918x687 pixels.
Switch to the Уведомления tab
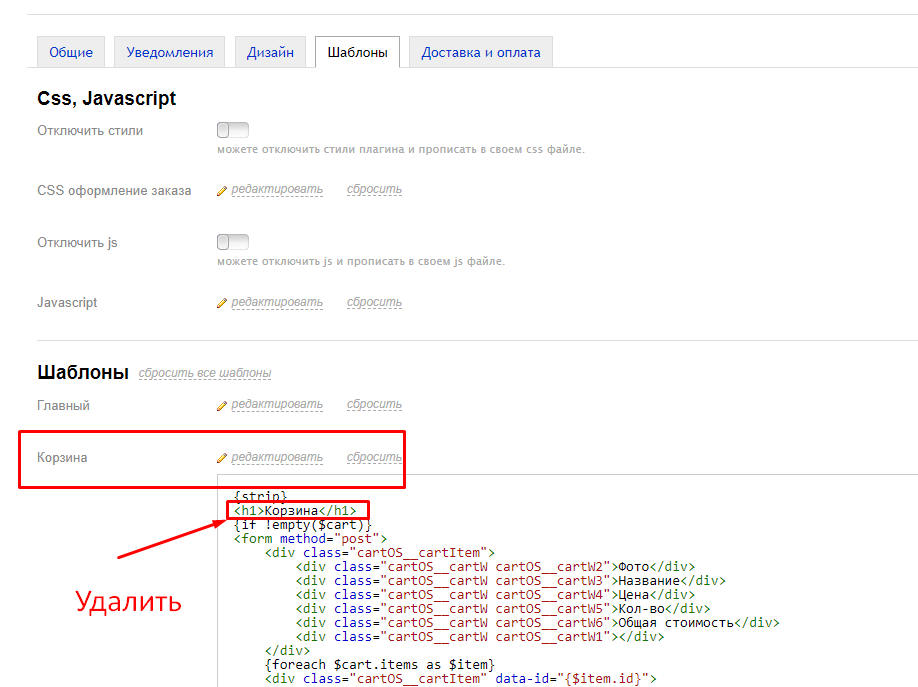pyautogui.click(x=170, y=52)
